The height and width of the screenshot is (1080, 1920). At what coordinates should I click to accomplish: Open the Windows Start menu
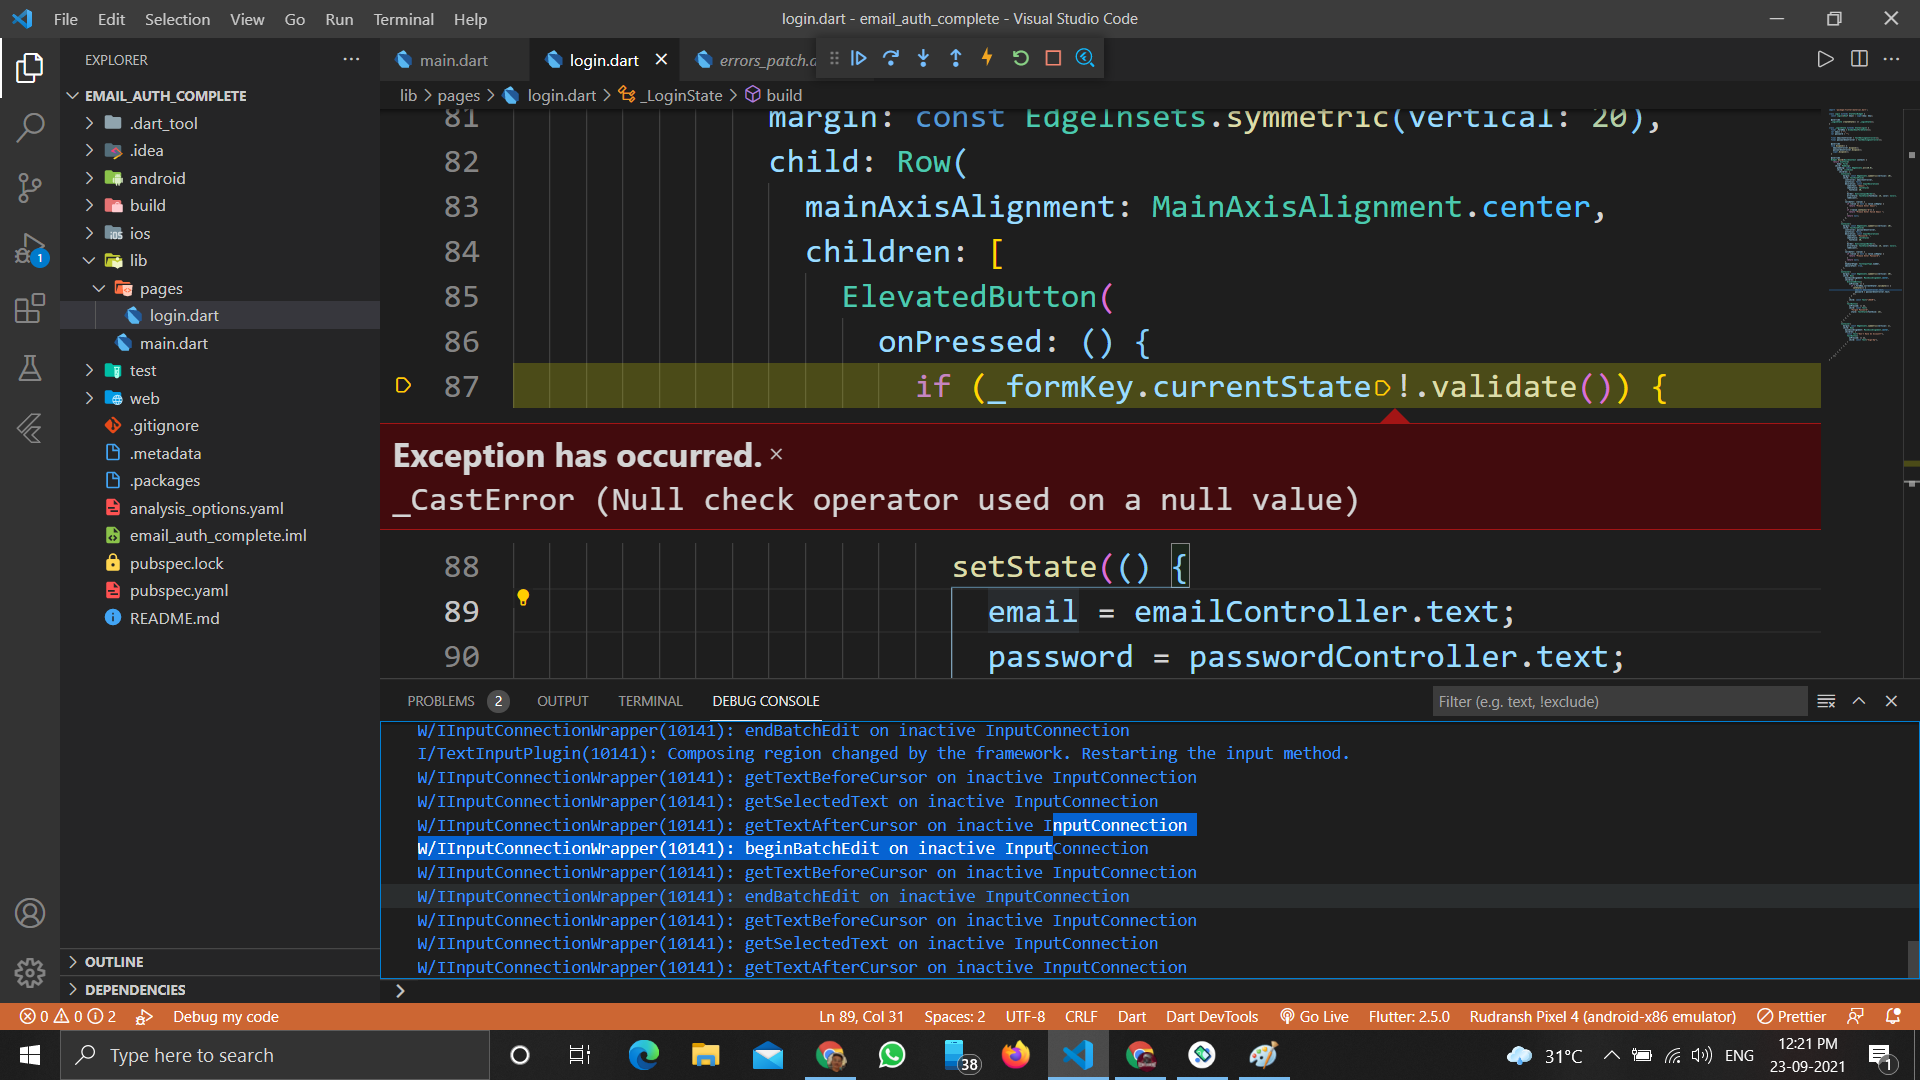click(30, 1055)
